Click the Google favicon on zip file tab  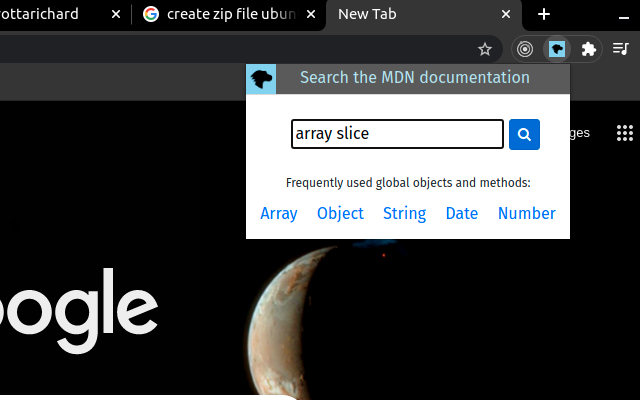click(x=151, y=14)
